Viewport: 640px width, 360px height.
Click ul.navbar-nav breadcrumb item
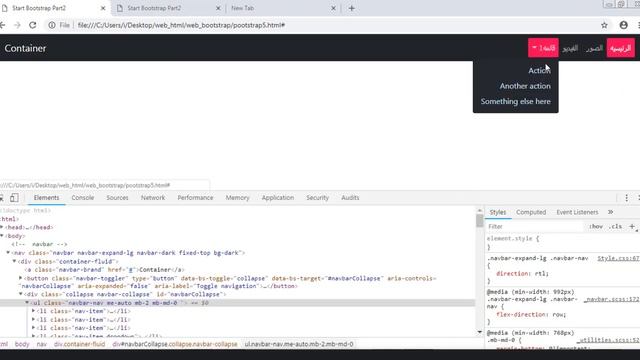pyautogui.click(x=299, y=344)
